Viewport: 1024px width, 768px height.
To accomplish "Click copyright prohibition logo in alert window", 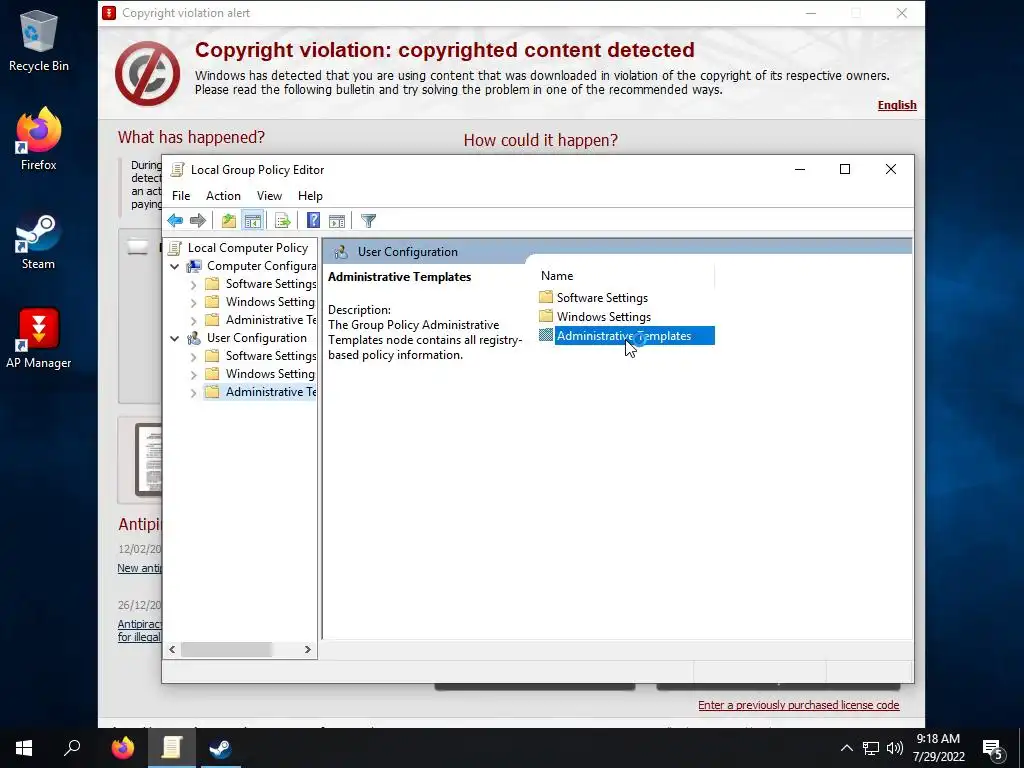I will [148, 74].
